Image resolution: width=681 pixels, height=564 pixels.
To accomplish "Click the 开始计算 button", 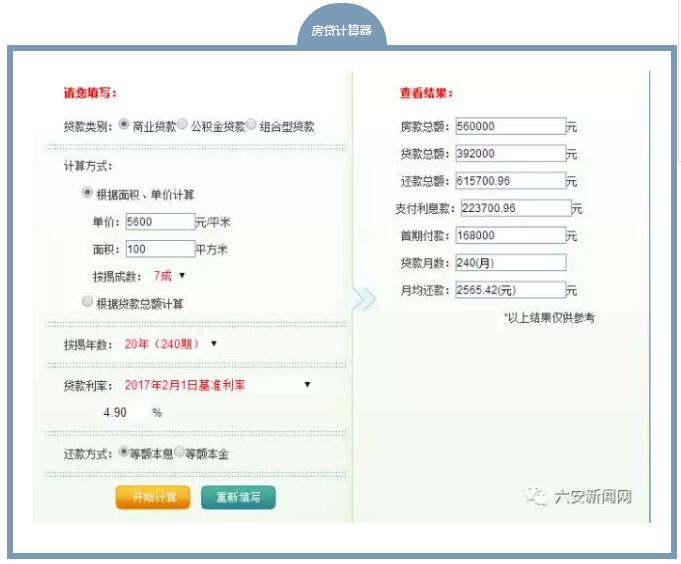I will pos(153,497).
